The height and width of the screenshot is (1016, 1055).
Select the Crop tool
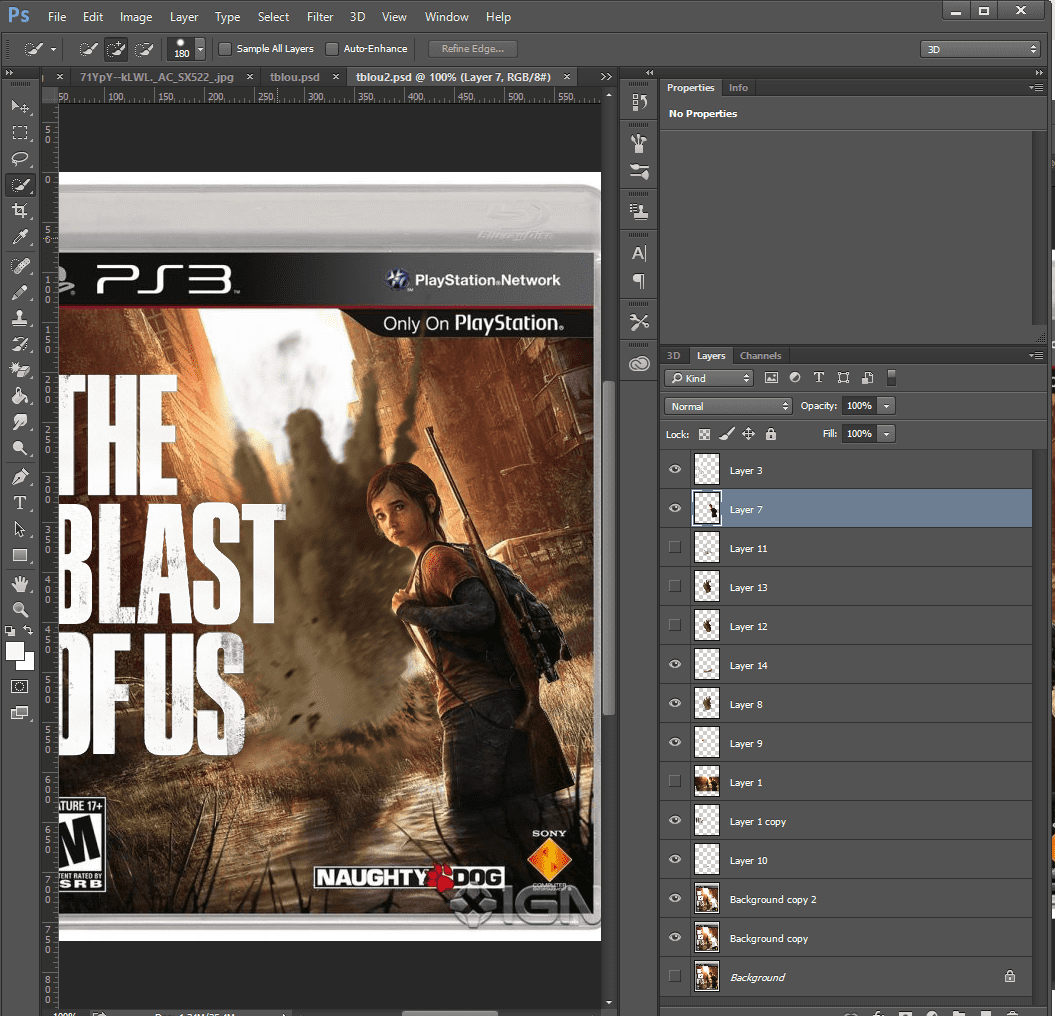coord(19,211)
